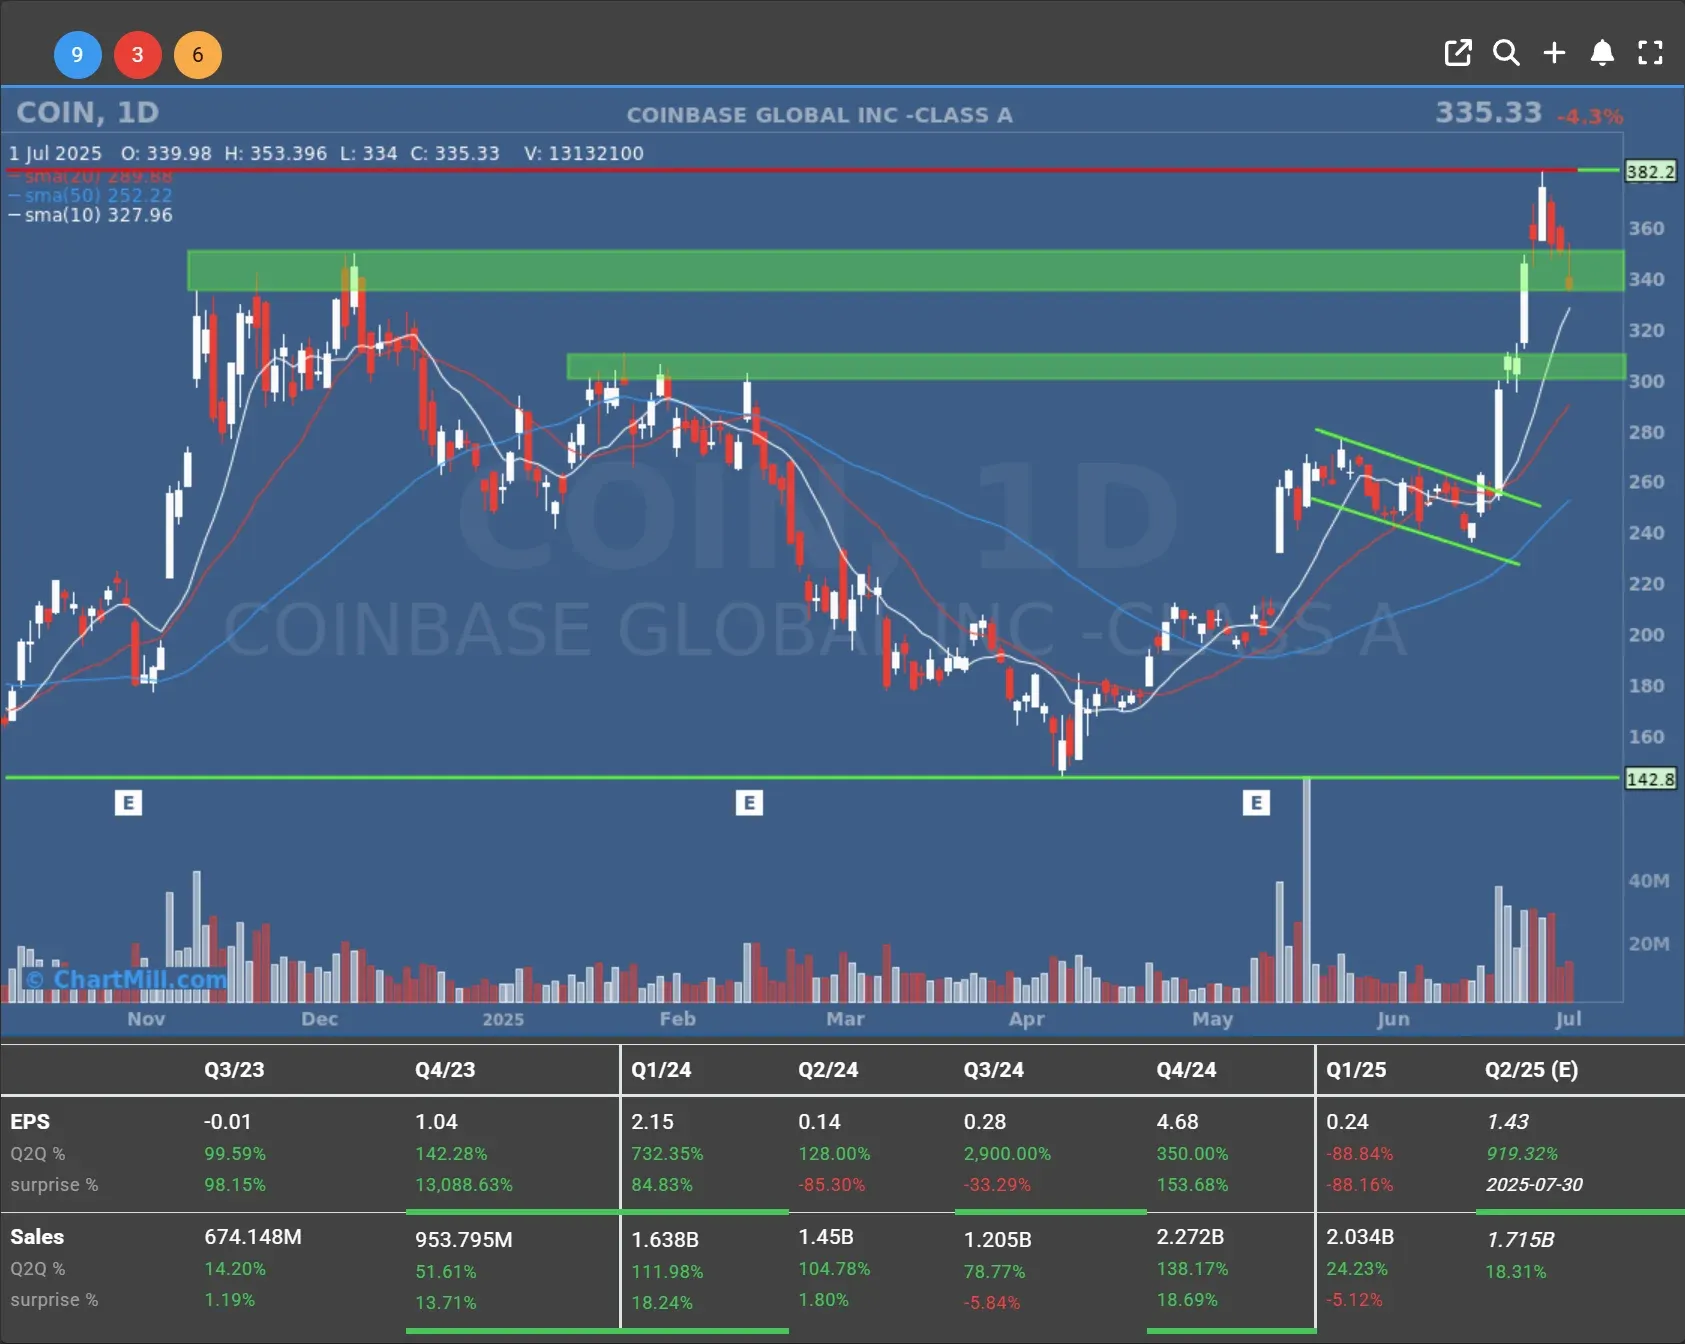Click EPS surprise value -88.16%
Viewport: 1685px width, 1344px height.
1360,1185
